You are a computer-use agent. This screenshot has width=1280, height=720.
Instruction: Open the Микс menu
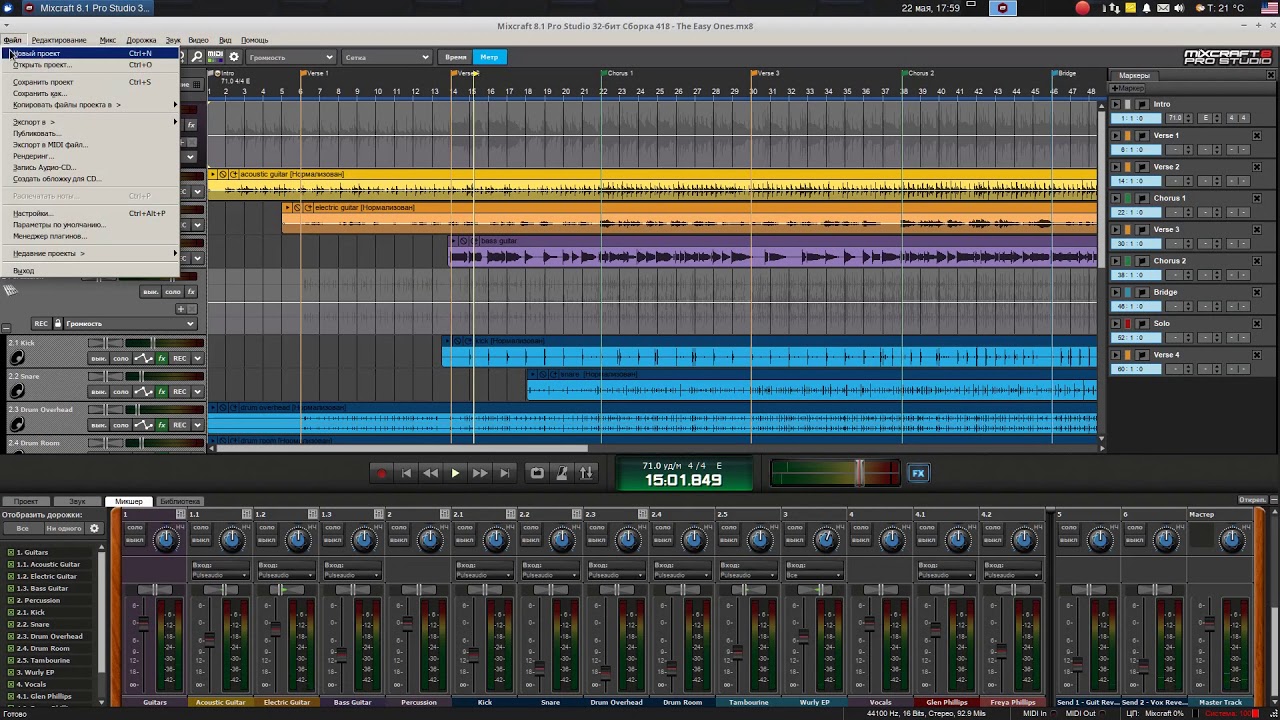click(108, 40)
